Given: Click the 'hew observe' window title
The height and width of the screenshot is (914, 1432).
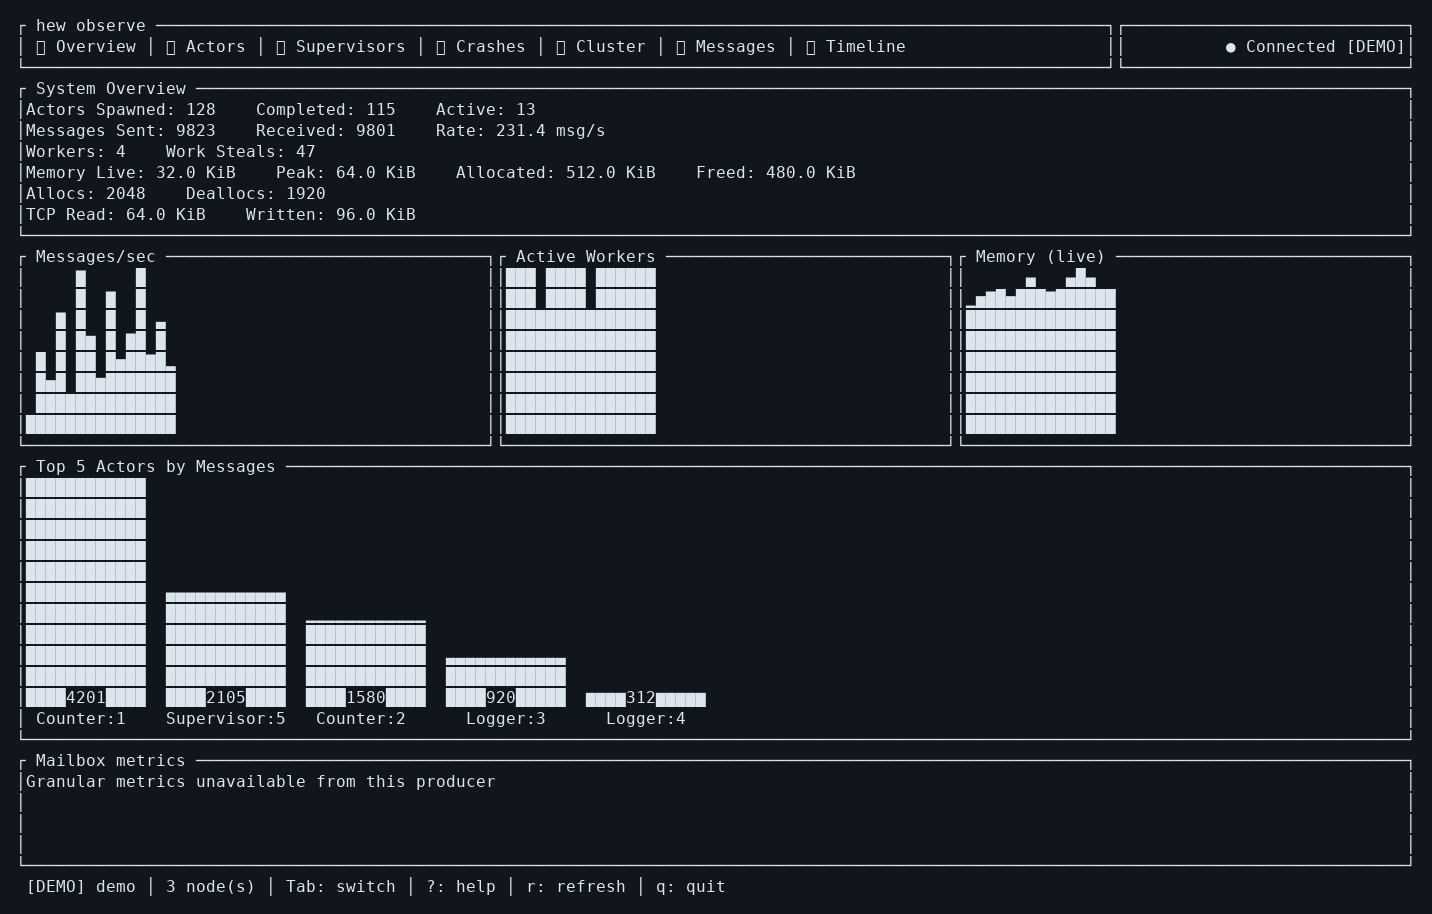Looking at the screenshot, I should coord(91,26).
